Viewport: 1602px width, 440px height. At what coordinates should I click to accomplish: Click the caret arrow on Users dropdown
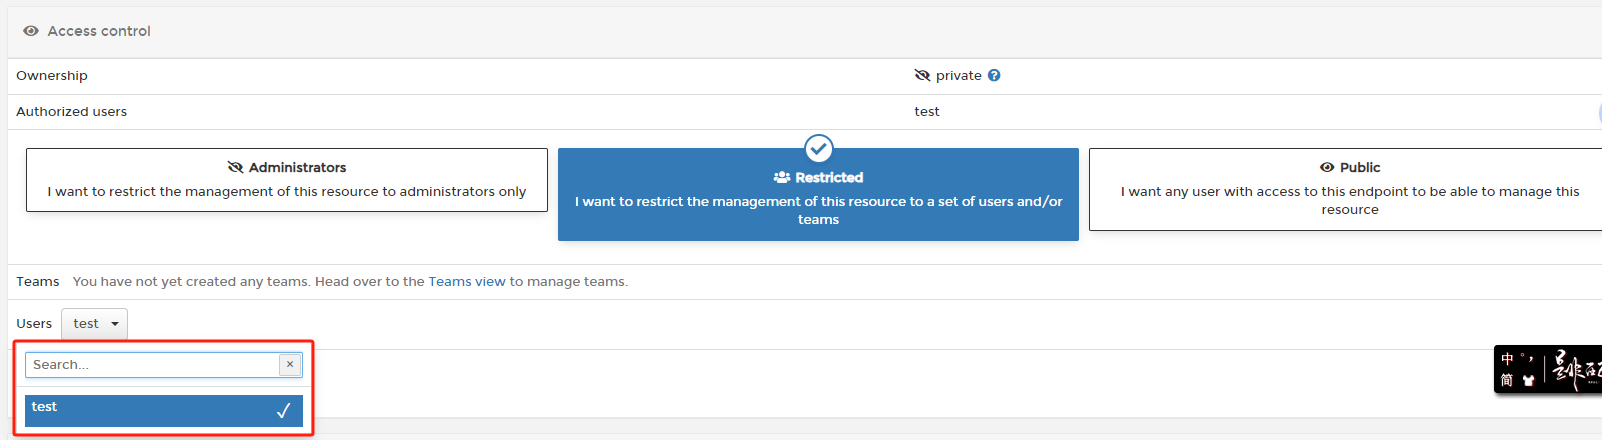115,324
